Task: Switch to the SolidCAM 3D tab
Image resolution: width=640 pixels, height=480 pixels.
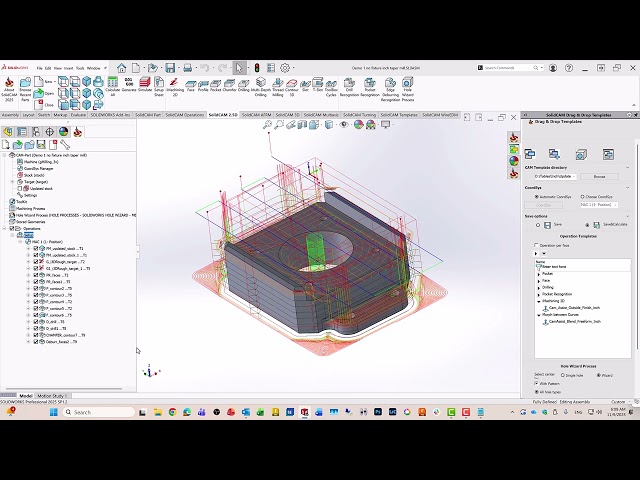Action: coord(287,115)
